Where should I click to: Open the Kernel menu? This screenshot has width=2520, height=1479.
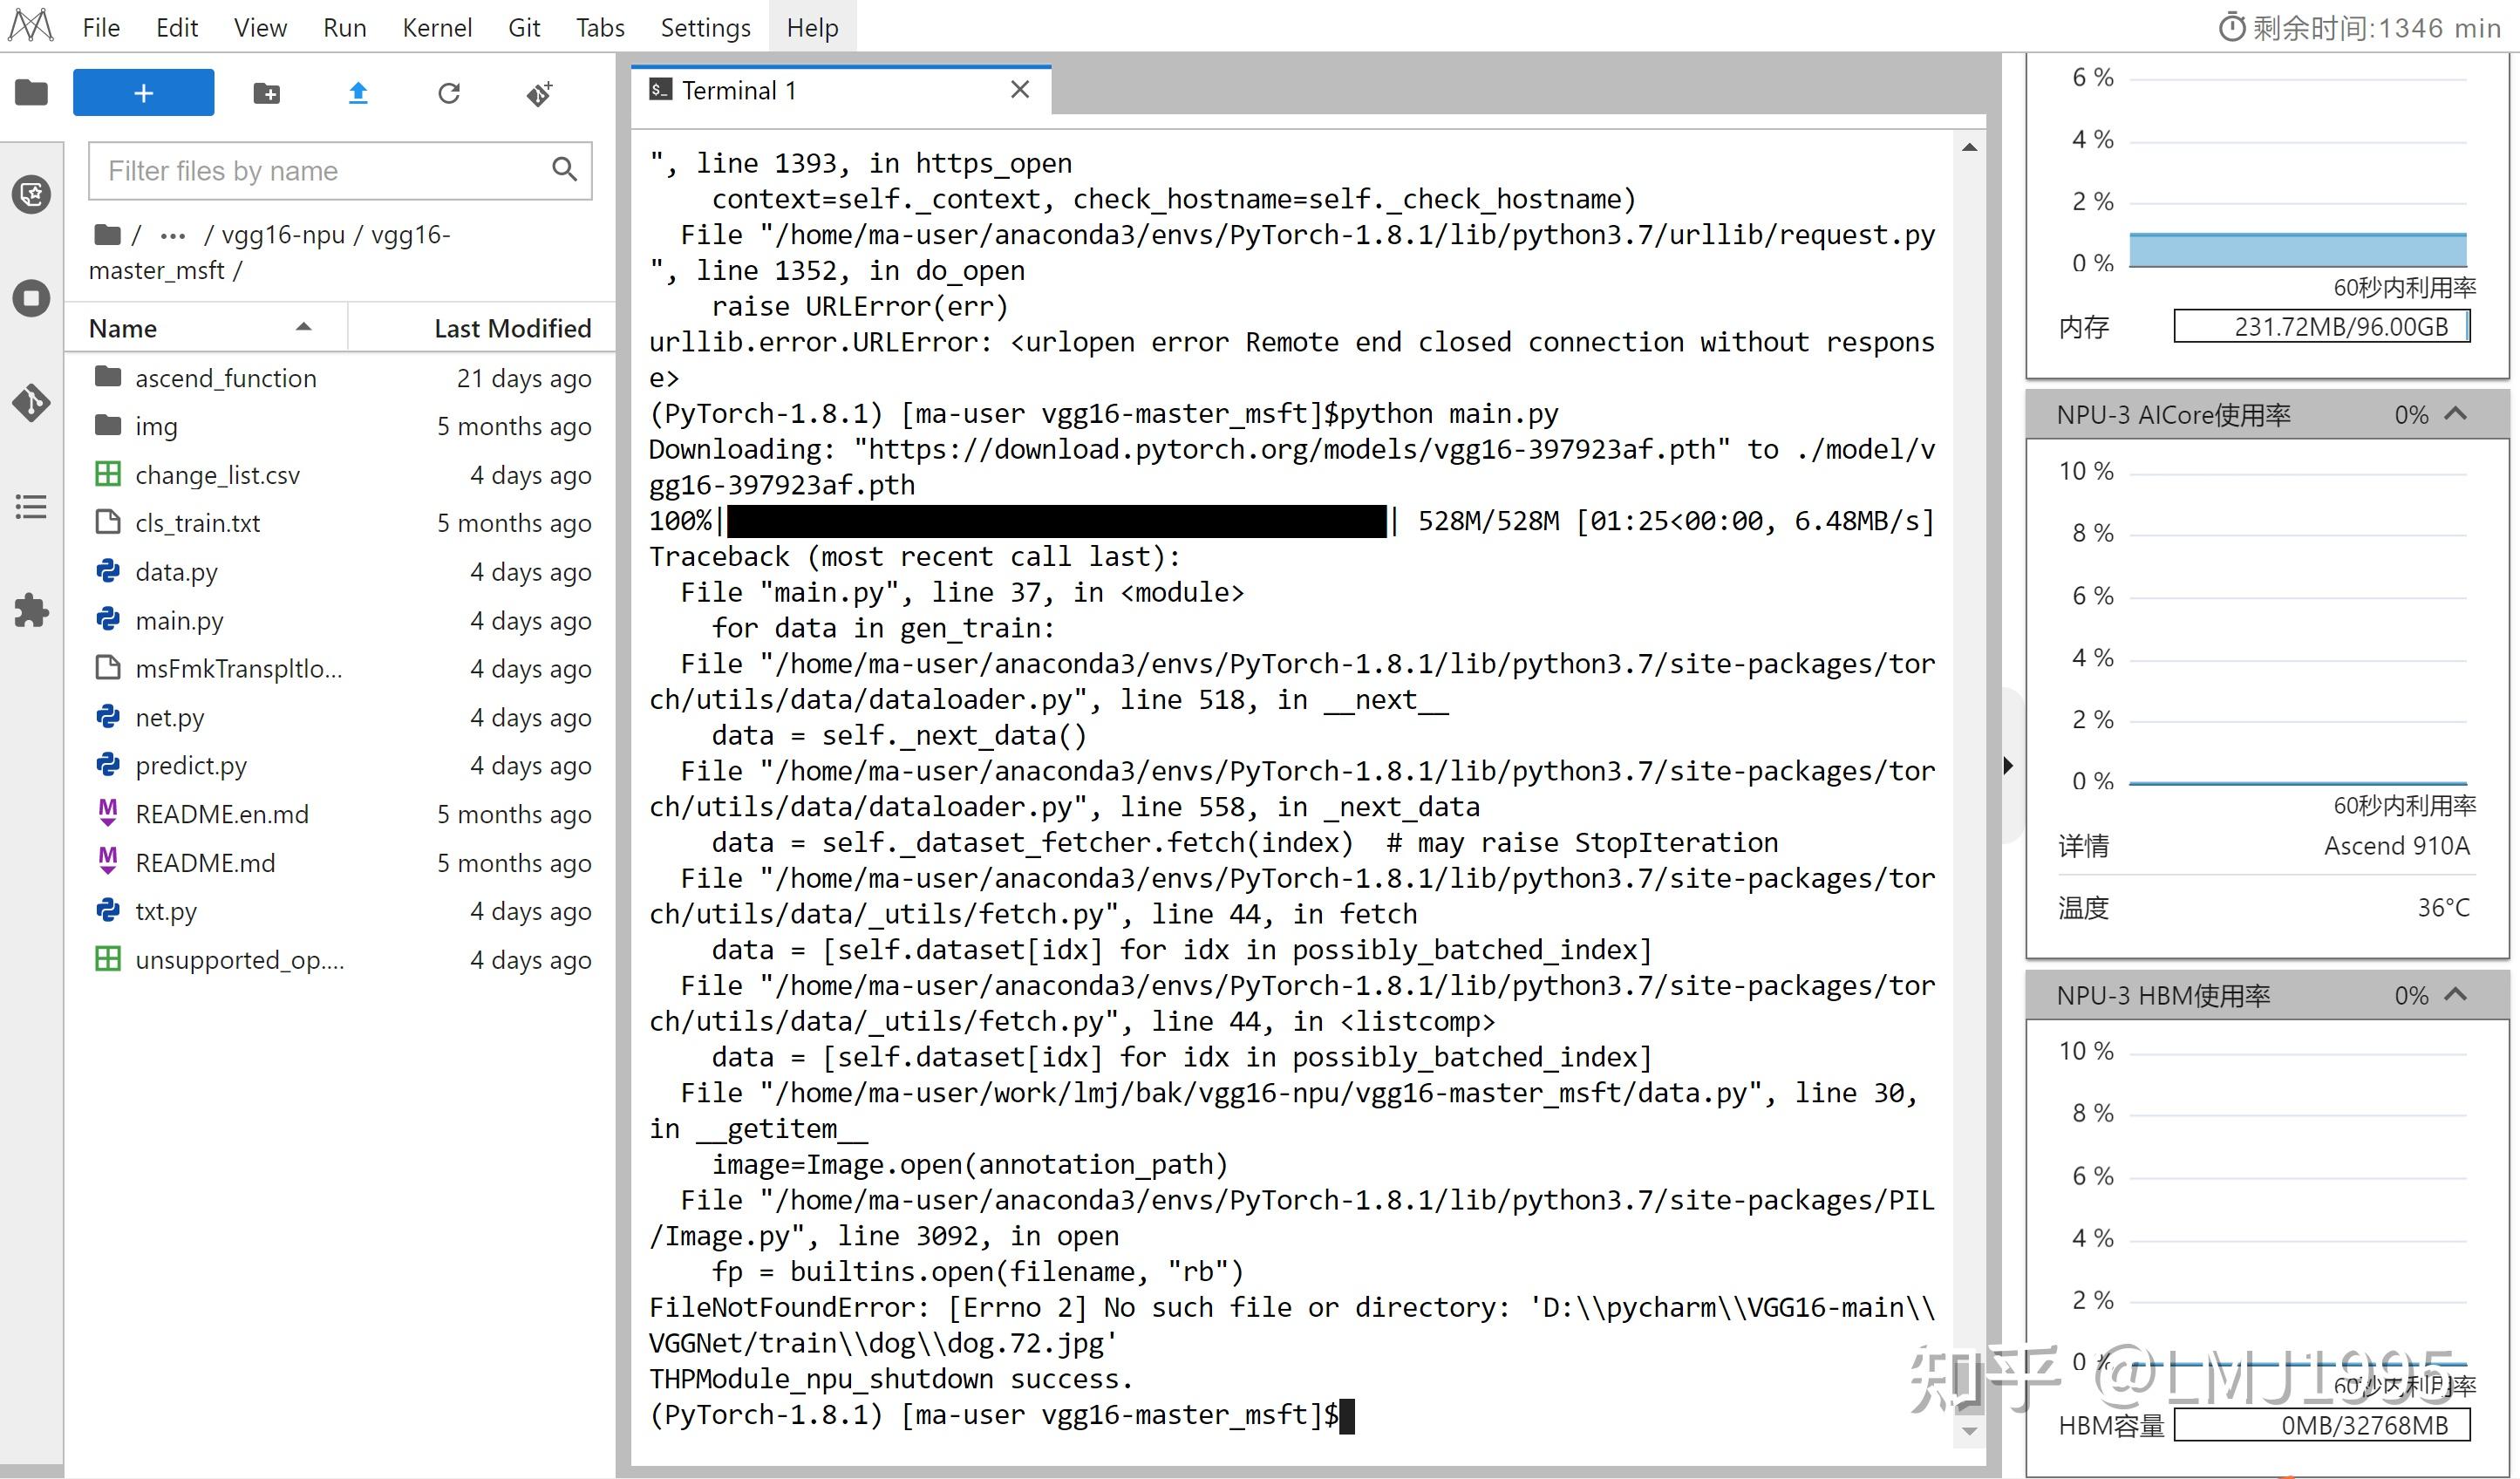(x=437, y=27)
